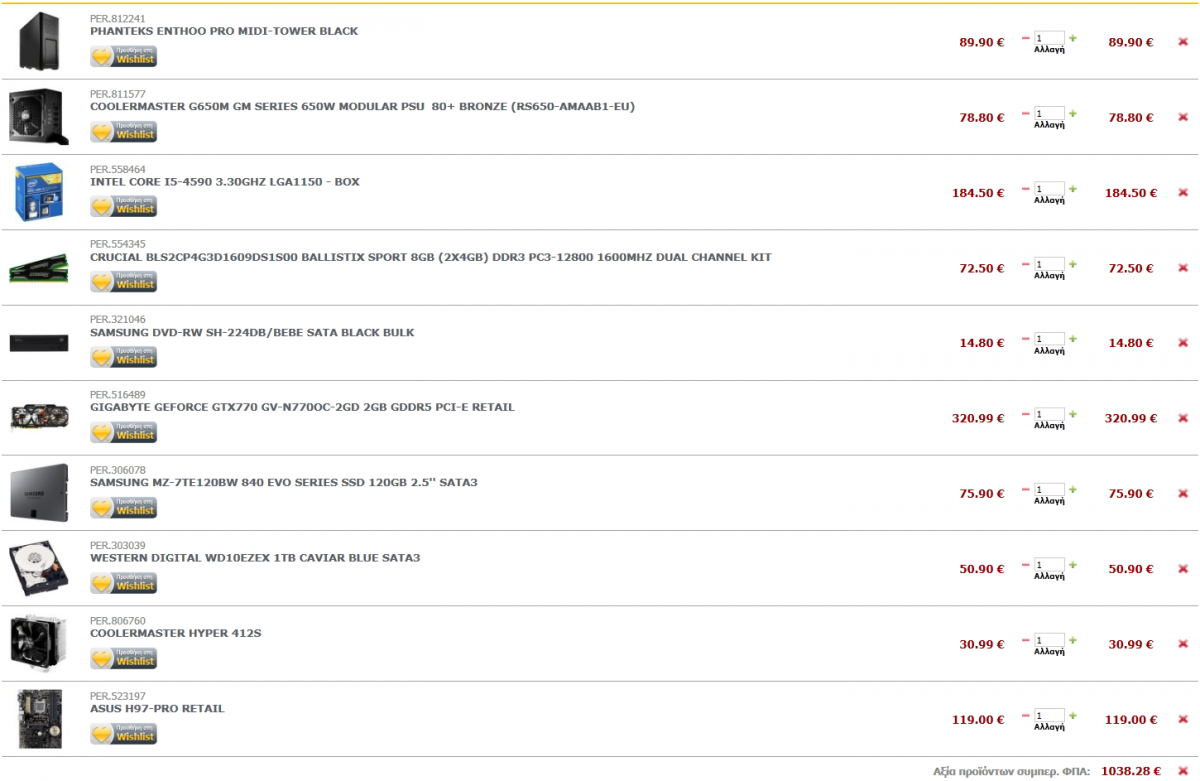Open ASUS H97-PRO motherboard thumbnail
This screenshot has width=1200, height=781.
point(39,718)
